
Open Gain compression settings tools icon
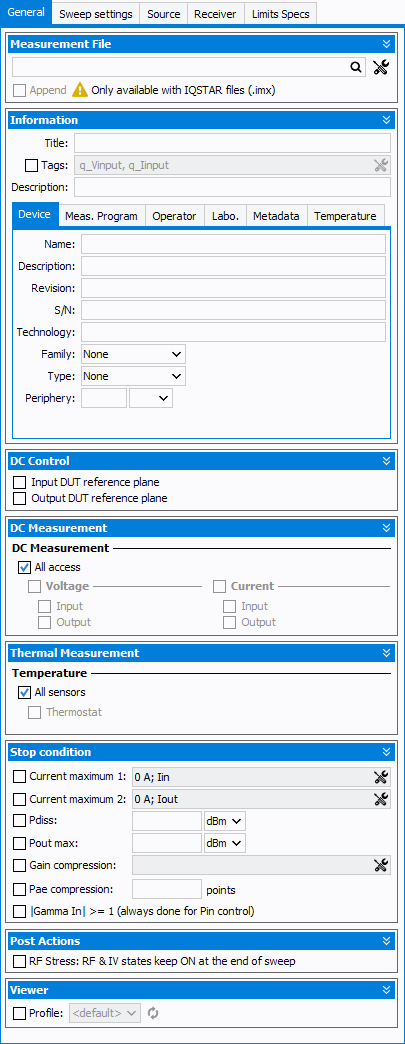tap(381, 866)
